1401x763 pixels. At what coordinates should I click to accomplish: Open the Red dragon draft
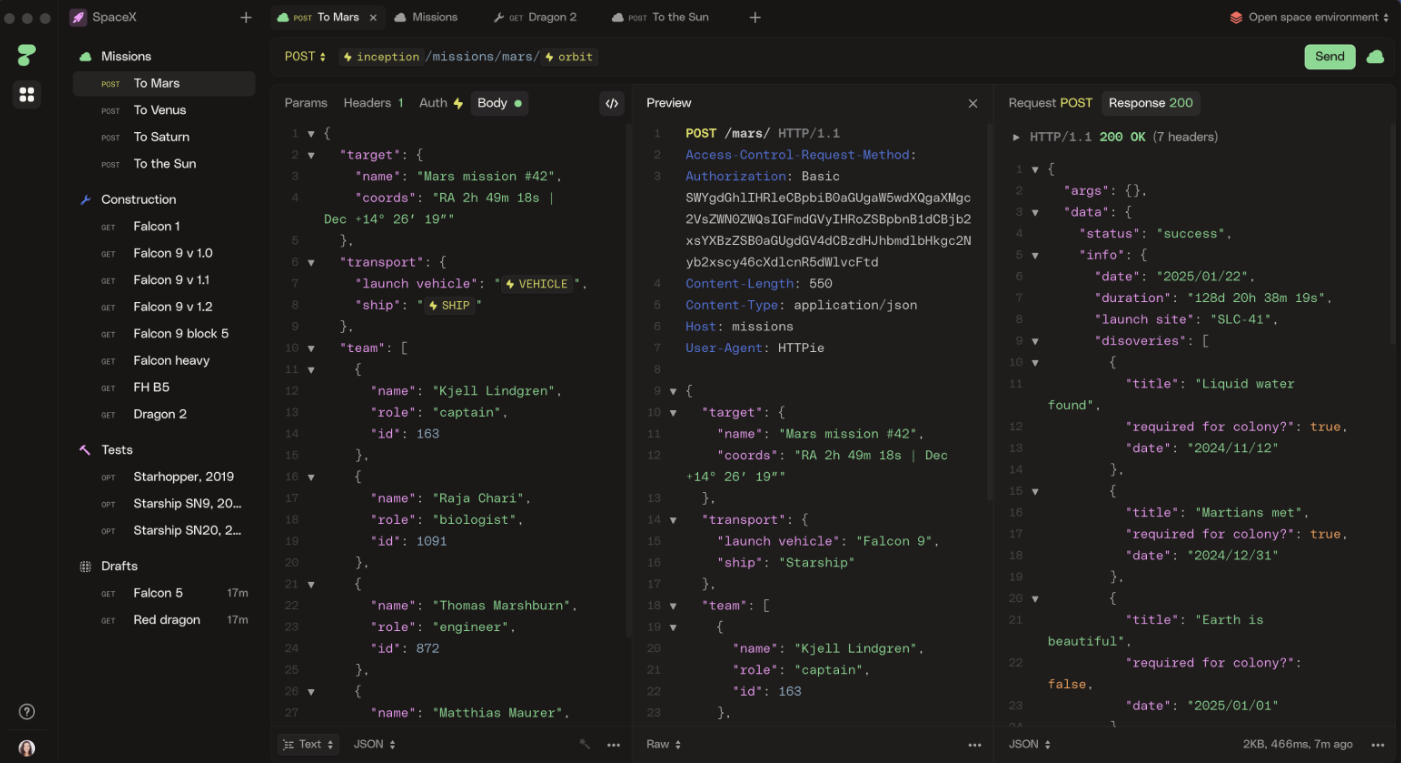coord(164,620)
